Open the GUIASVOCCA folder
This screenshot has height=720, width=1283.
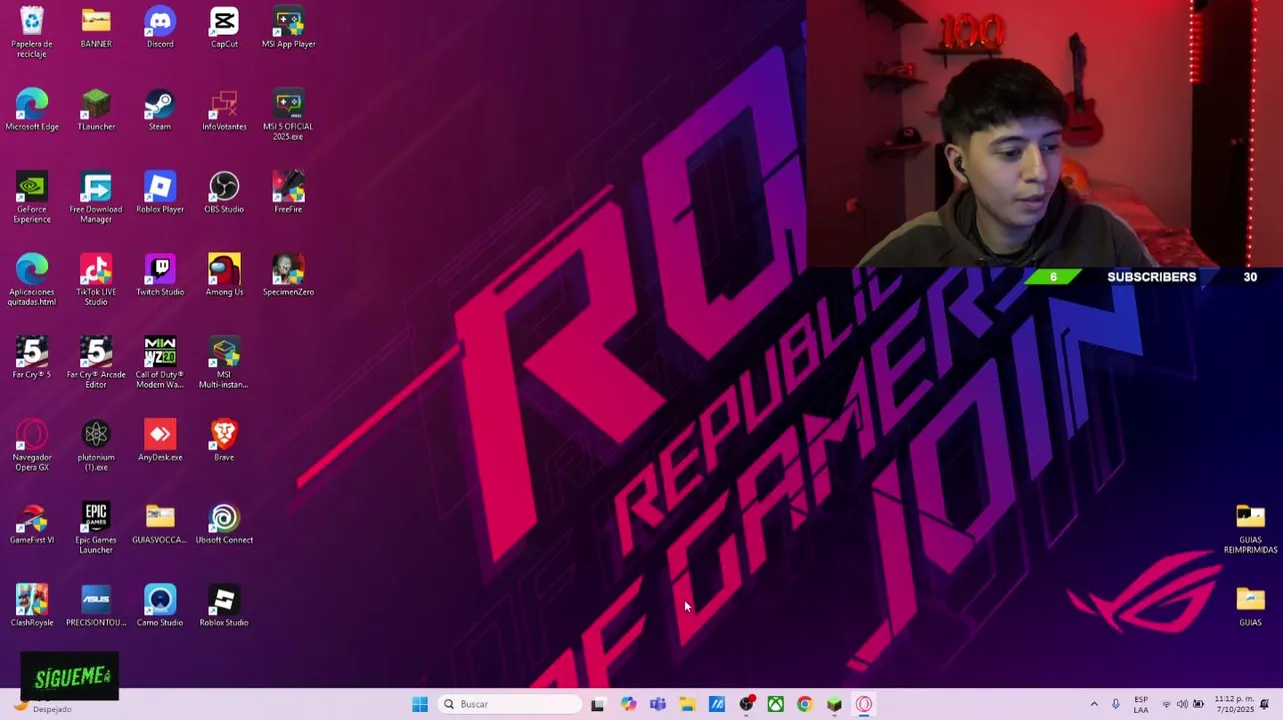pyautogui.click(x=160, y=523)
